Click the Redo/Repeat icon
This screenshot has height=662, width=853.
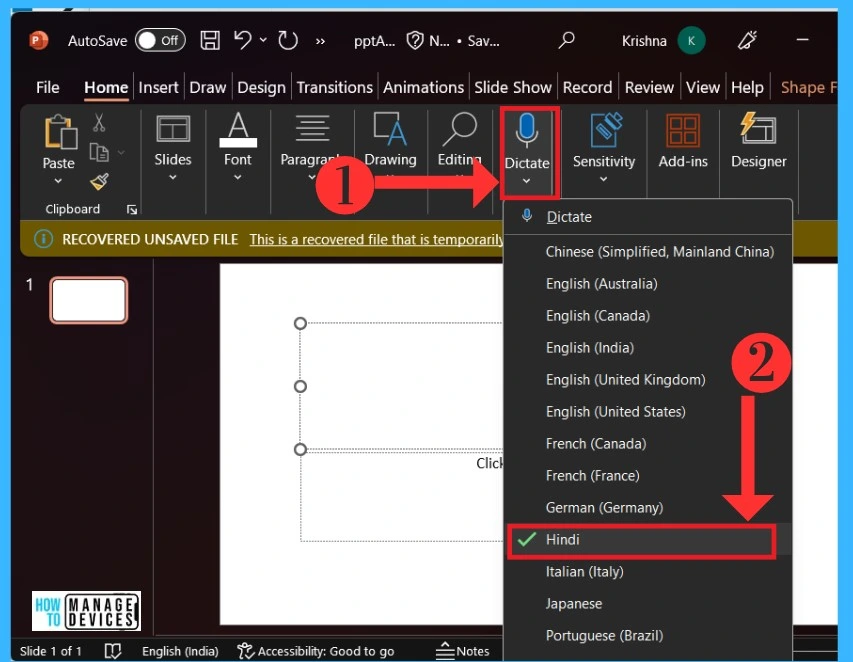click(288, 40)
